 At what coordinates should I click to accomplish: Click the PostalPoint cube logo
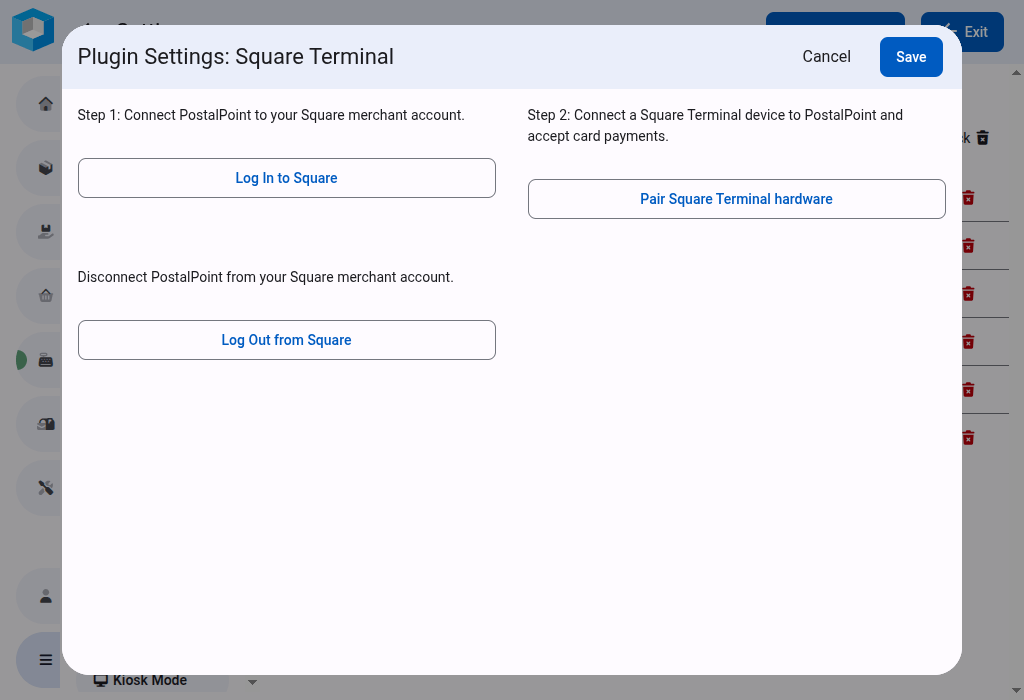[x=33, y=29]
